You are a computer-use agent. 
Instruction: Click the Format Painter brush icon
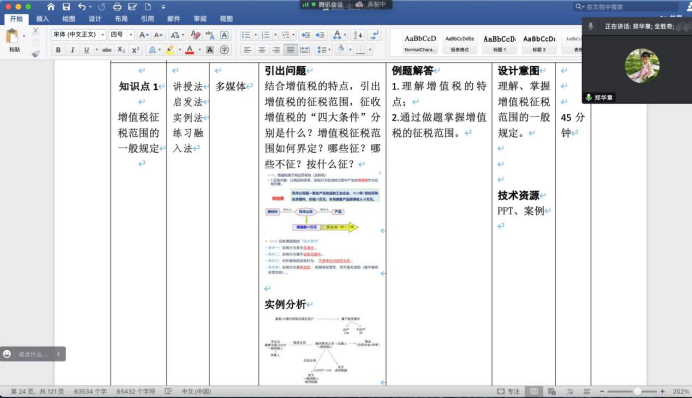[x=36, y=53]
